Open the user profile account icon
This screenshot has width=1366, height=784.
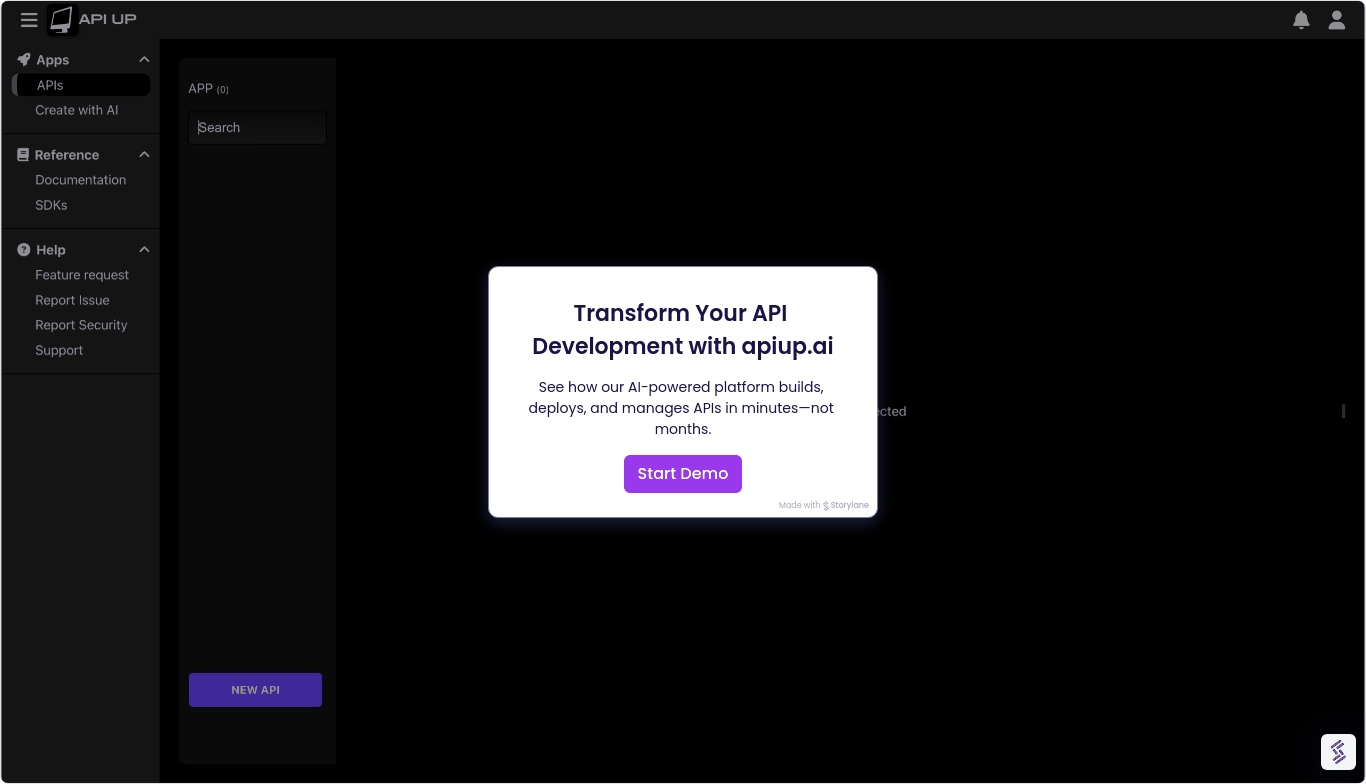tap(1337, 19)
